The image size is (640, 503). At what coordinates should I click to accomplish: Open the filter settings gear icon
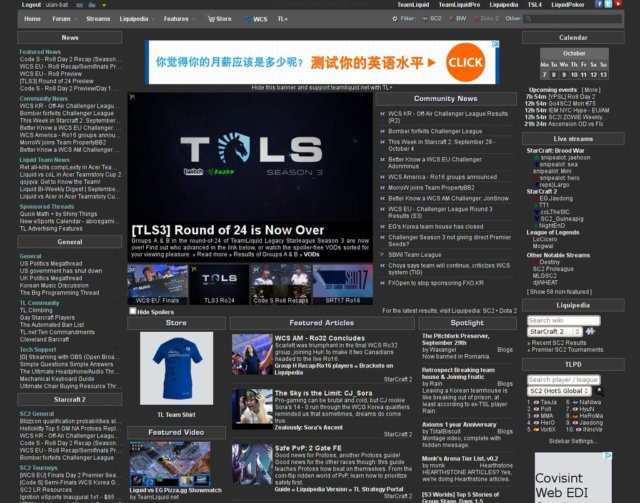(x=394, y=19)
